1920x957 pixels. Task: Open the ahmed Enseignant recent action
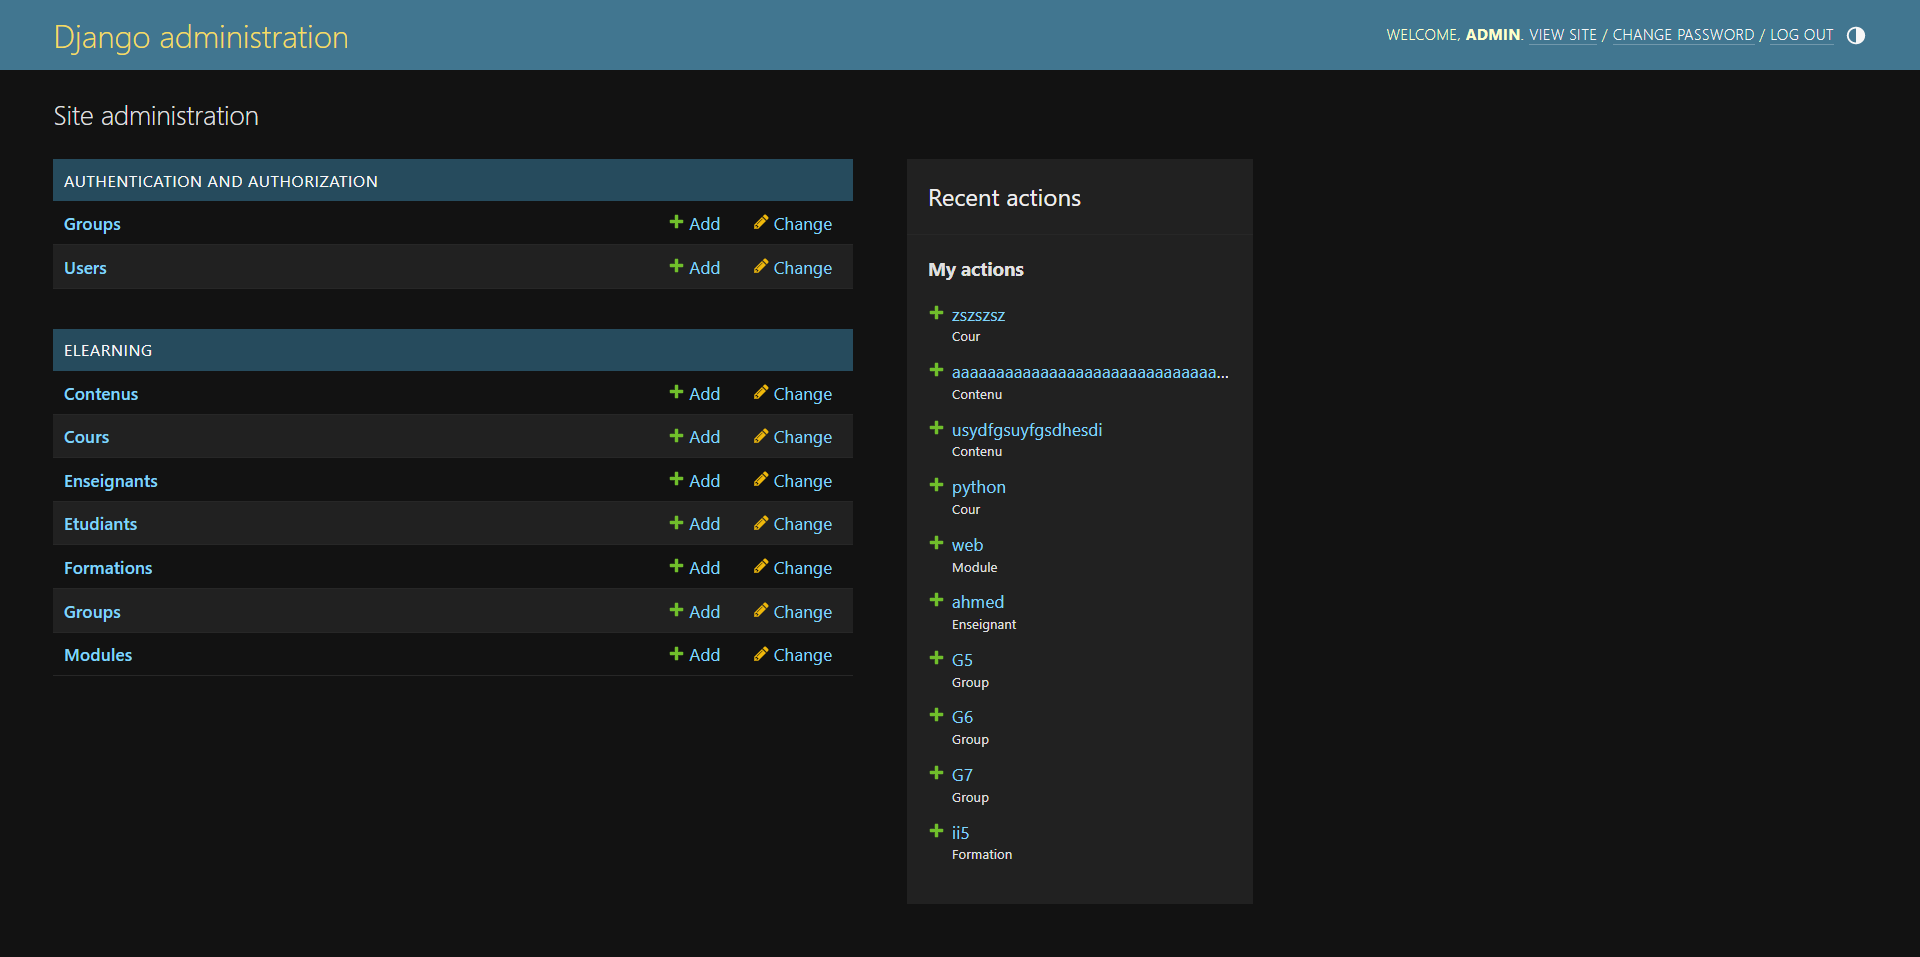click(x=977, y=601)
